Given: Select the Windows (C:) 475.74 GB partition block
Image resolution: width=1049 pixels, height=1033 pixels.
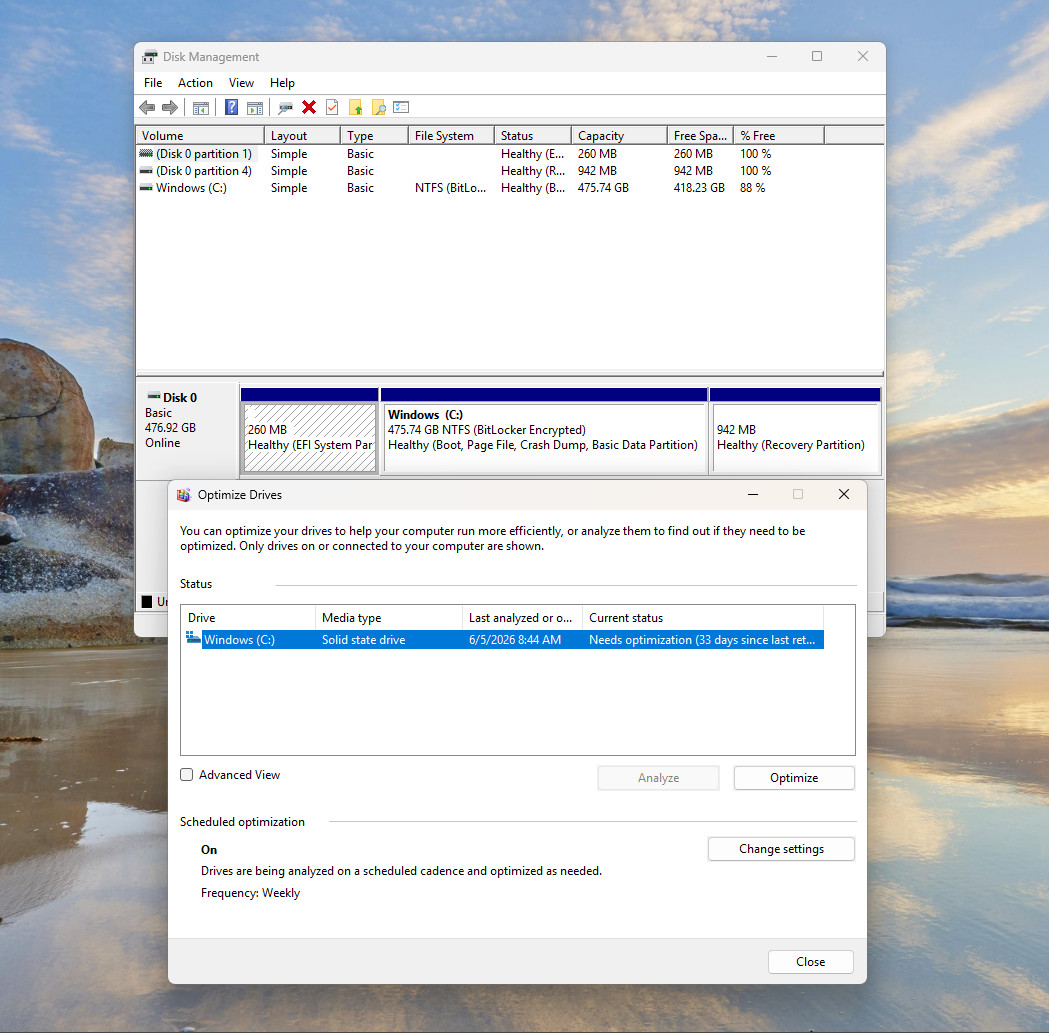Looking at the screenshot, I should coord(545,438).
